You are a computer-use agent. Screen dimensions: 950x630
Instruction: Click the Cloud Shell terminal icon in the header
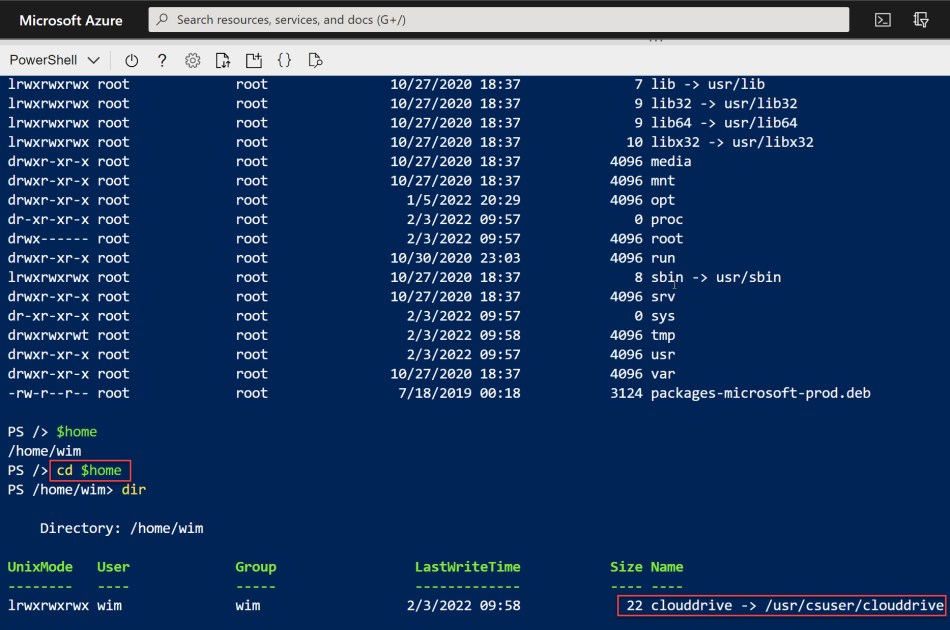pos(881,19)
